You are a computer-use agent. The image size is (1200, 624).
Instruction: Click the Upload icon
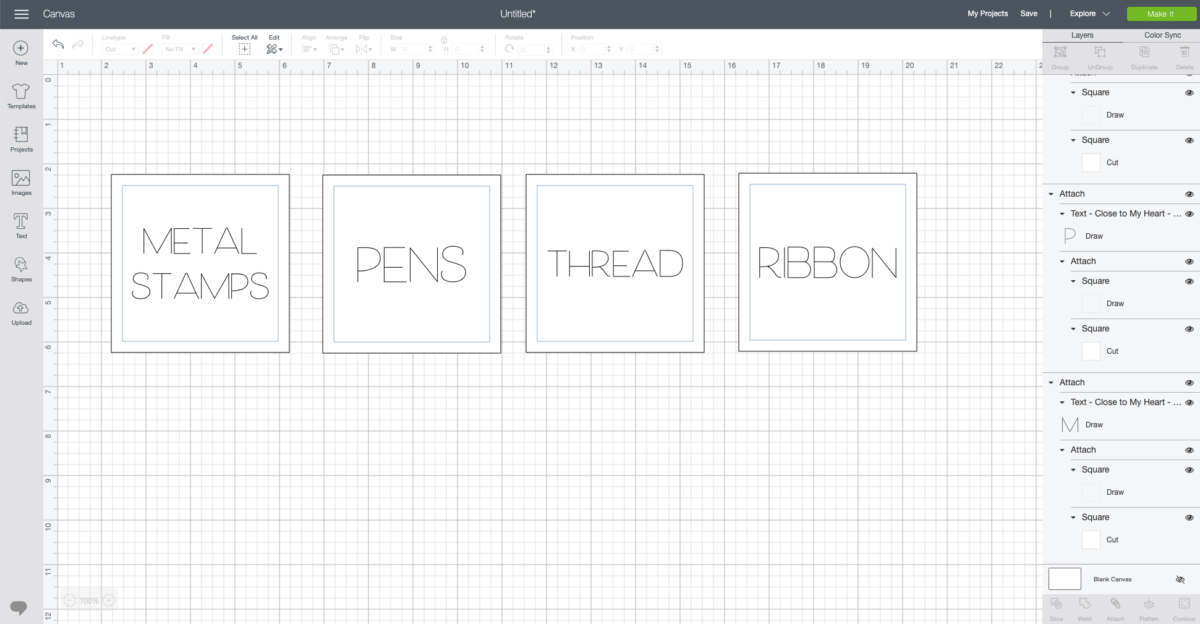pyautogui.click(x=21, y=311)
